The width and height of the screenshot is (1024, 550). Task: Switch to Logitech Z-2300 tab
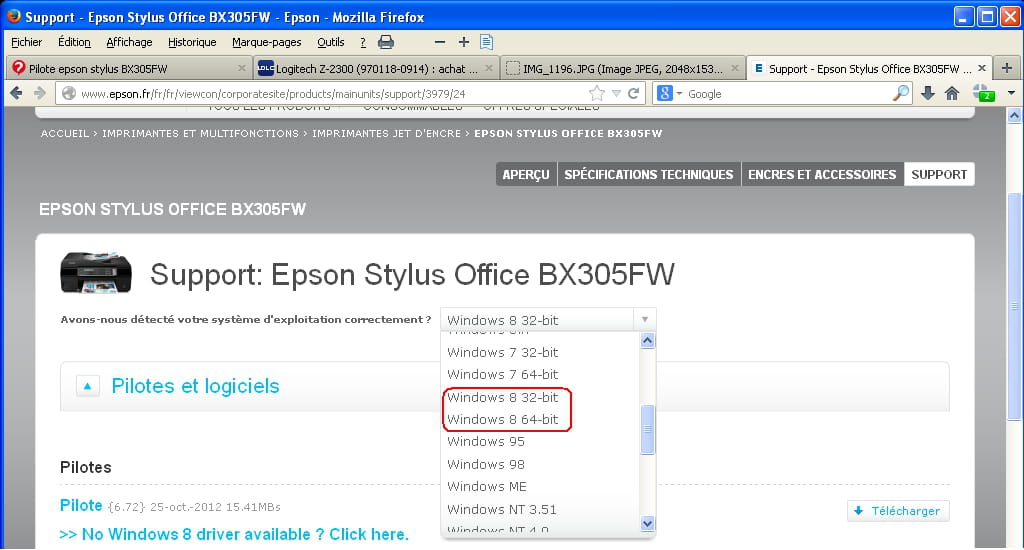click(x=376, y=69)
